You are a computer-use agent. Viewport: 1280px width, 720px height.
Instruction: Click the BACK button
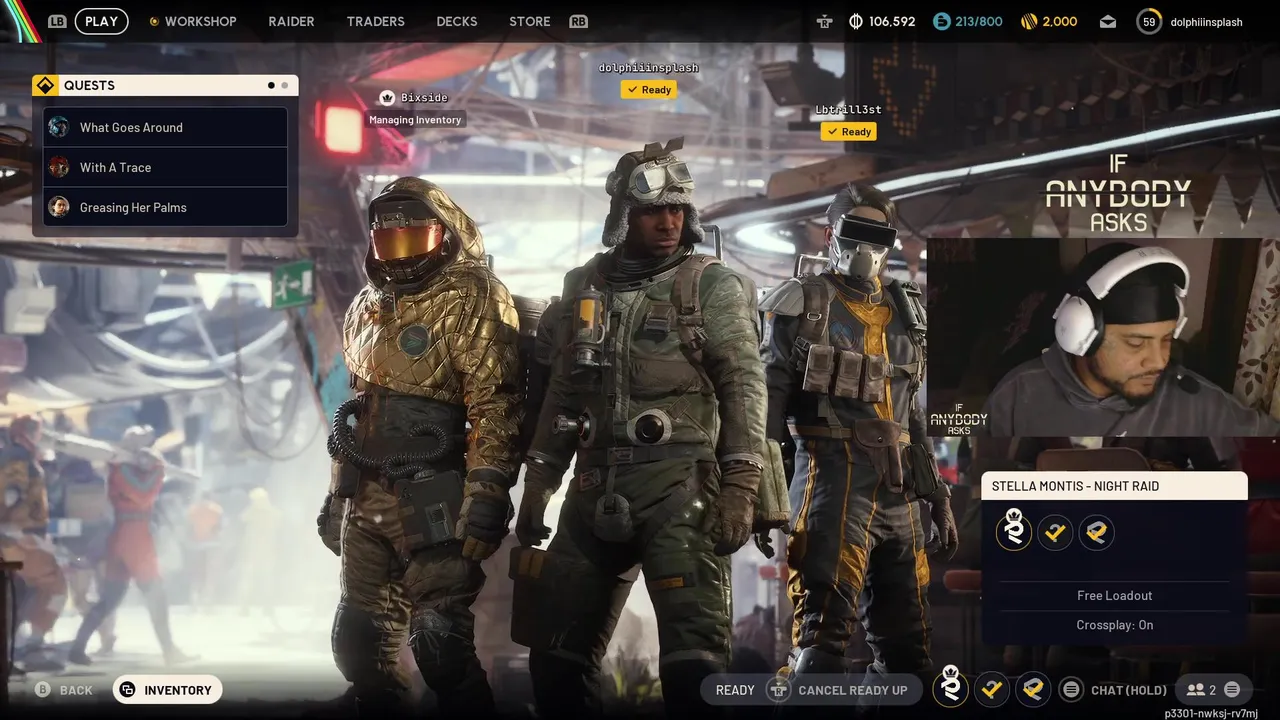point(64,690)
